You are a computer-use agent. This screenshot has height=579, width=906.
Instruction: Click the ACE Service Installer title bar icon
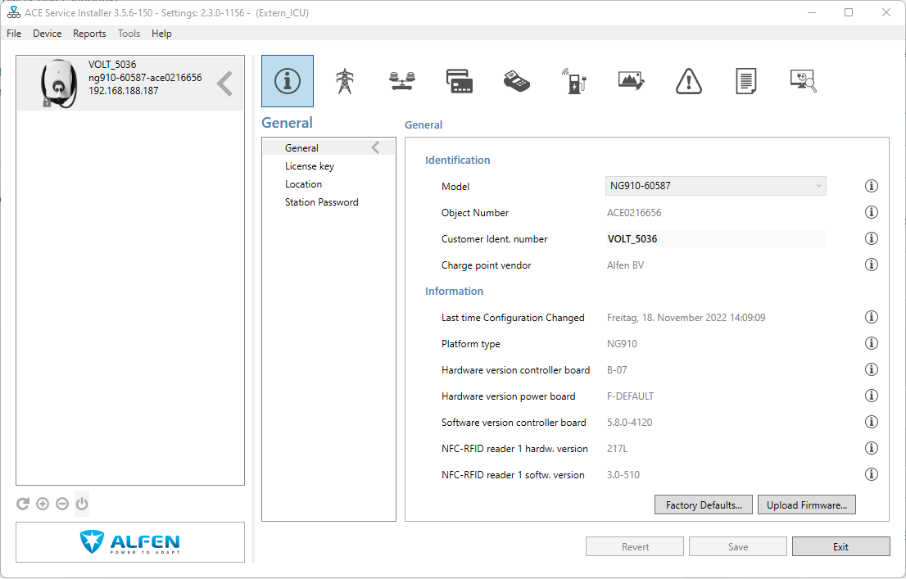[13, 13]
